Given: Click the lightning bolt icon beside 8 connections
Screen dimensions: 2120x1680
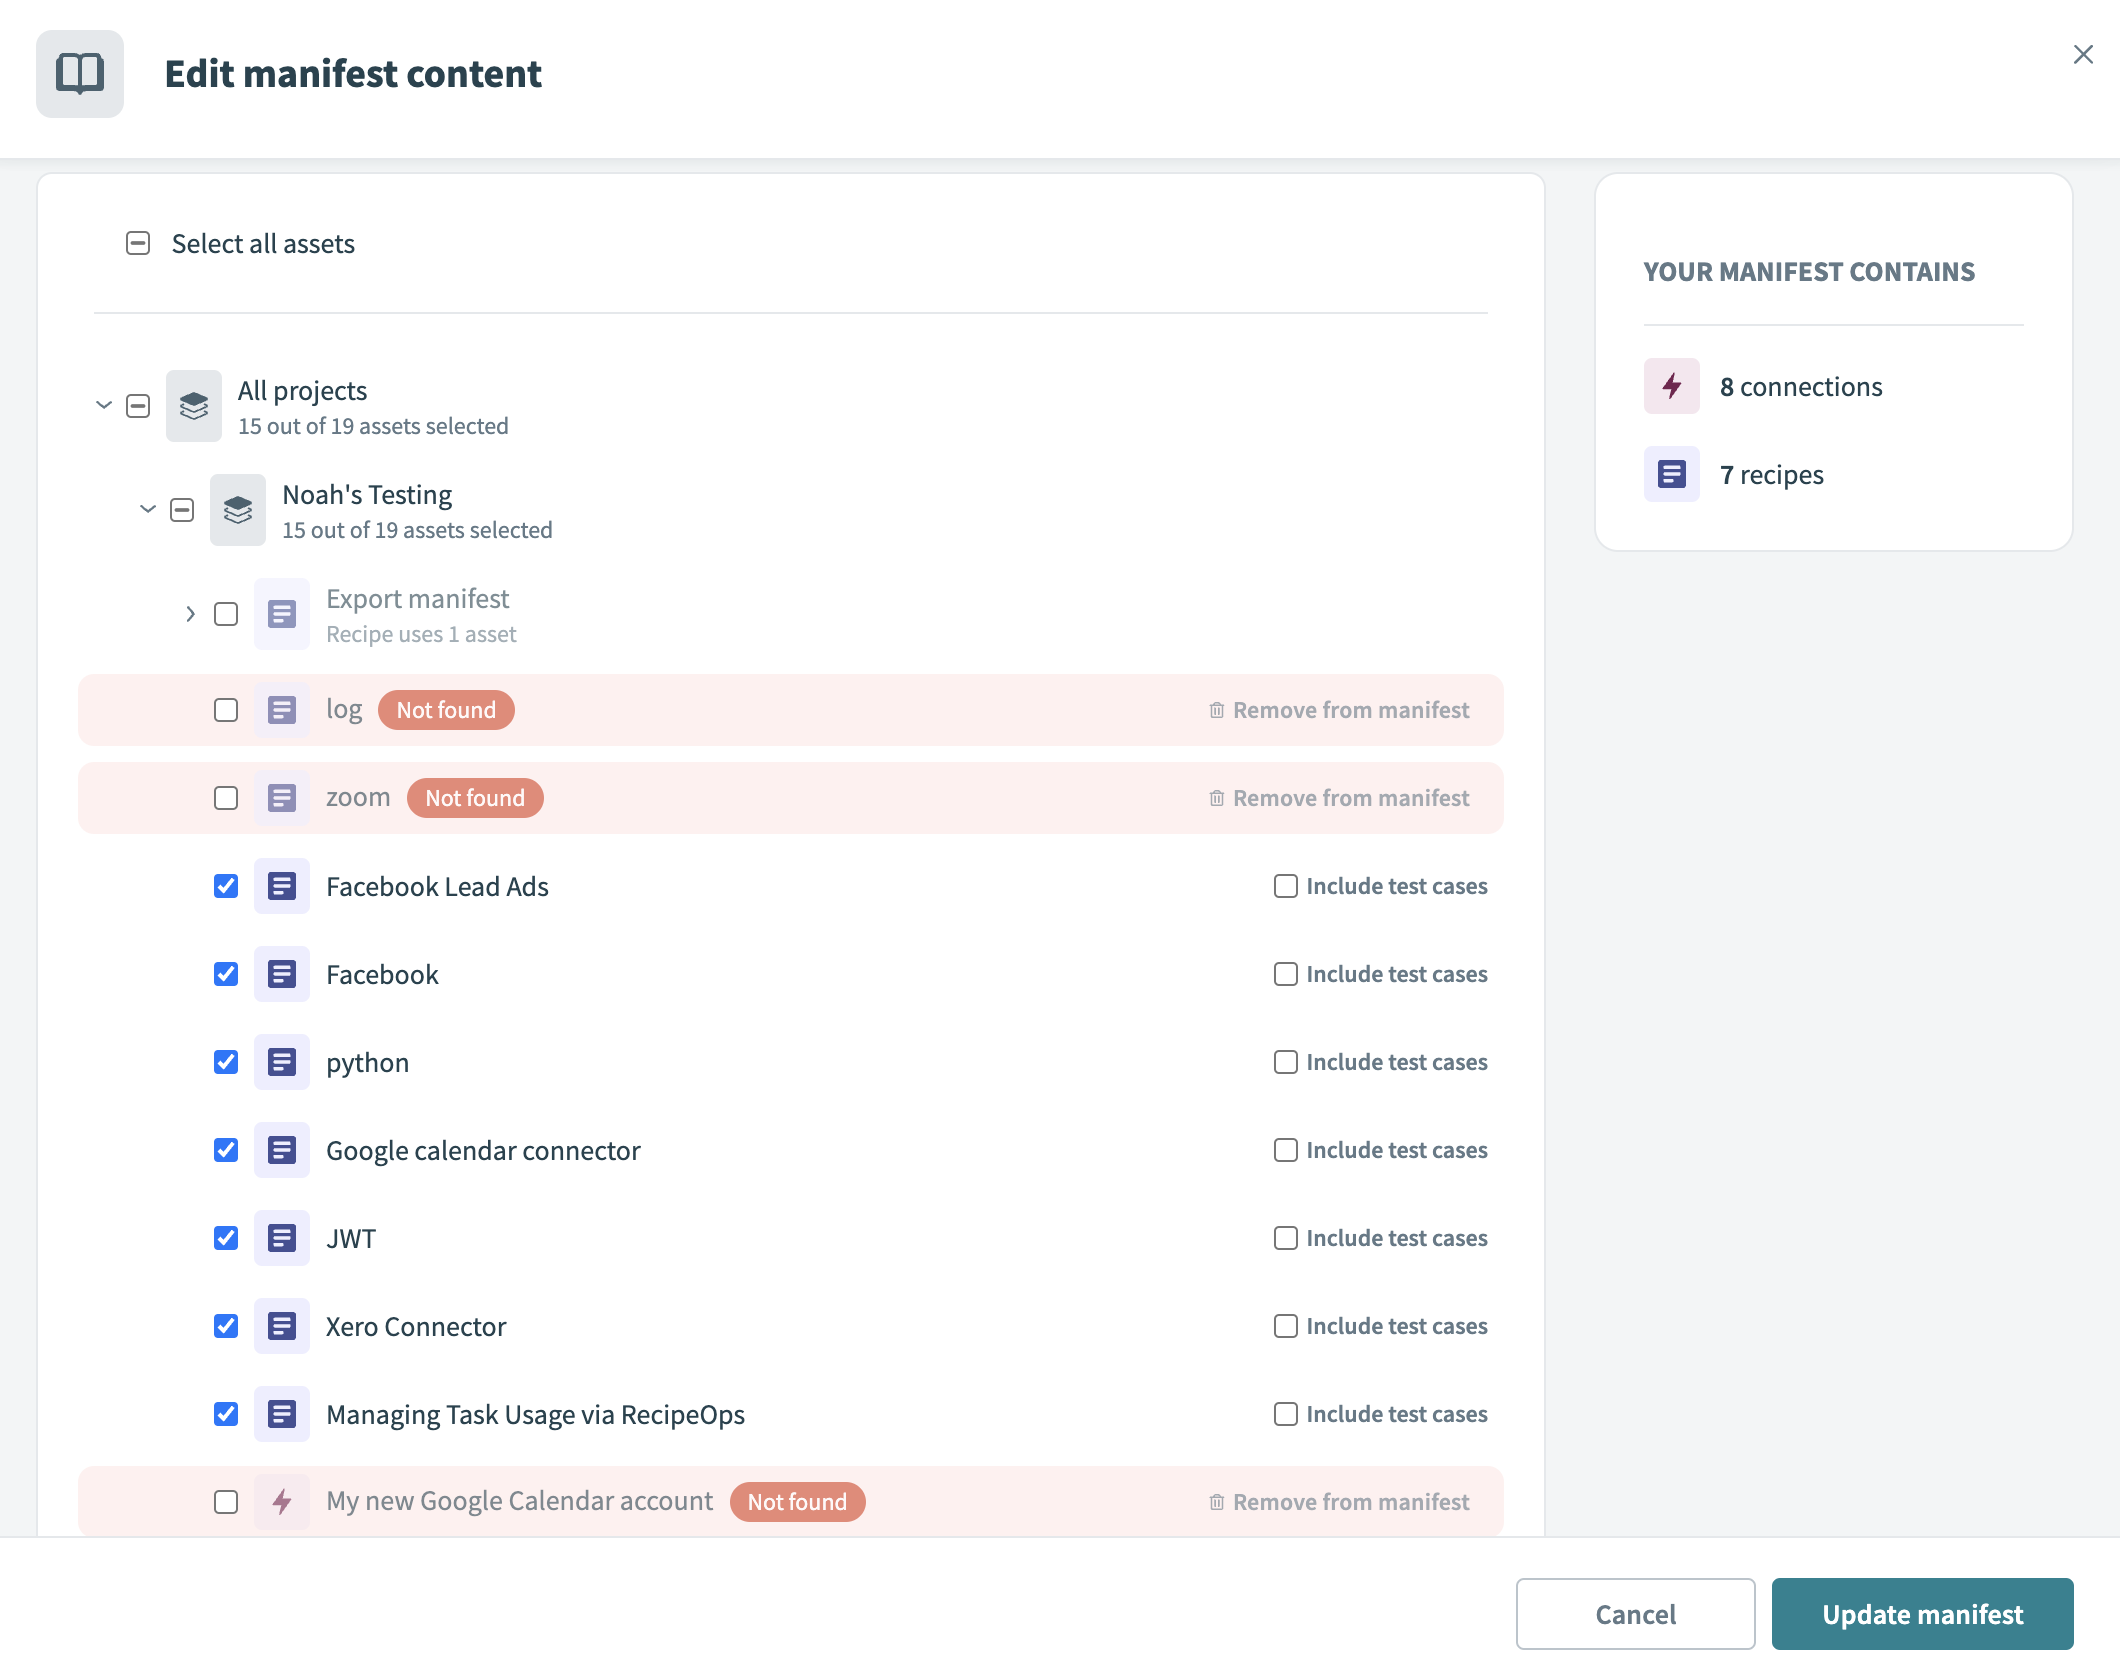Looking at the screenshot, I should [x=1671, y=386].
